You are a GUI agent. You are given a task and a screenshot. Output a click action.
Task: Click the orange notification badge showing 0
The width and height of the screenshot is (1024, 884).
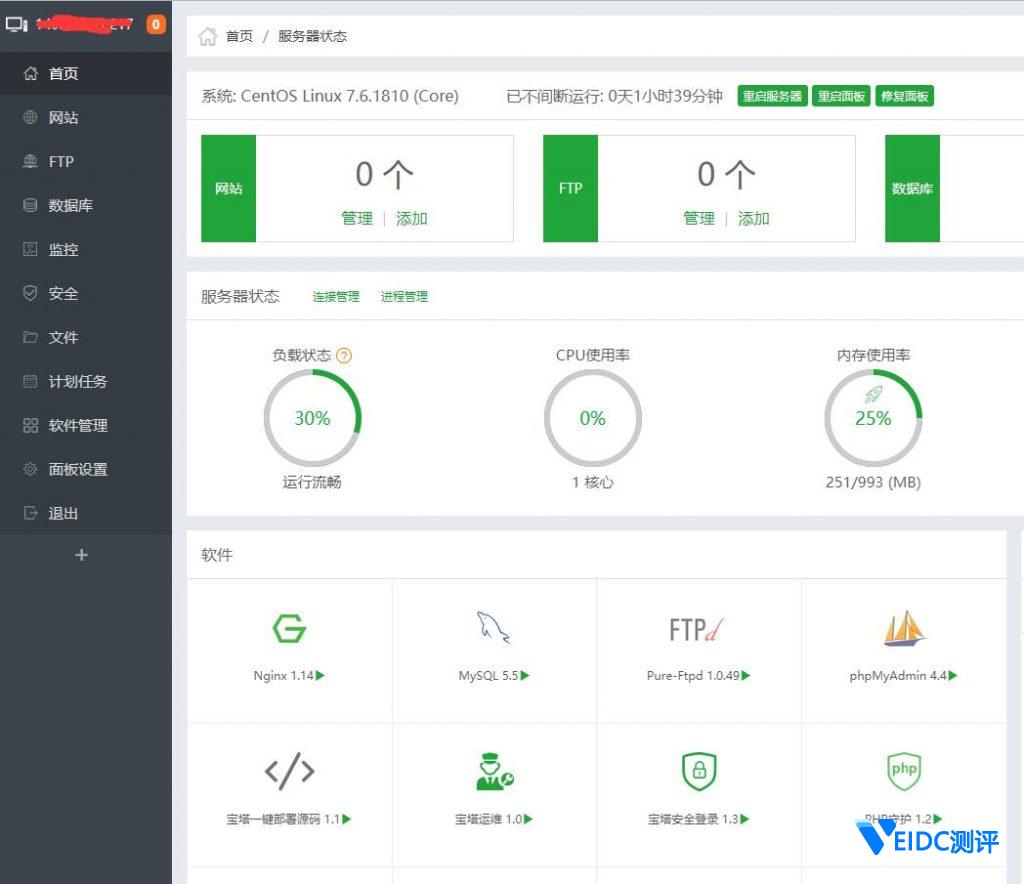coord(156,24)
